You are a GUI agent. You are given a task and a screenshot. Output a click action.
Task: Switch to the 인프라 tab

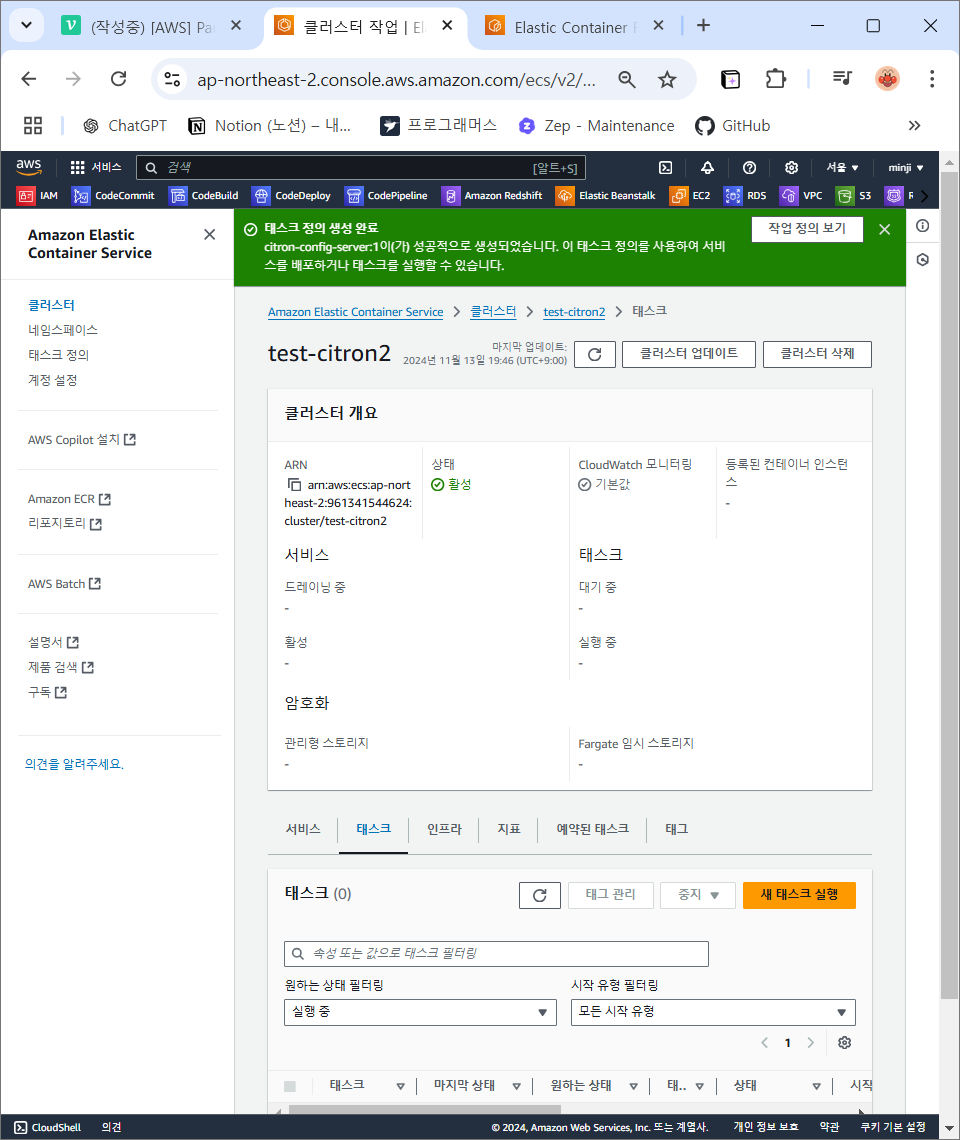pyautogui.click(x=444, y=830)
